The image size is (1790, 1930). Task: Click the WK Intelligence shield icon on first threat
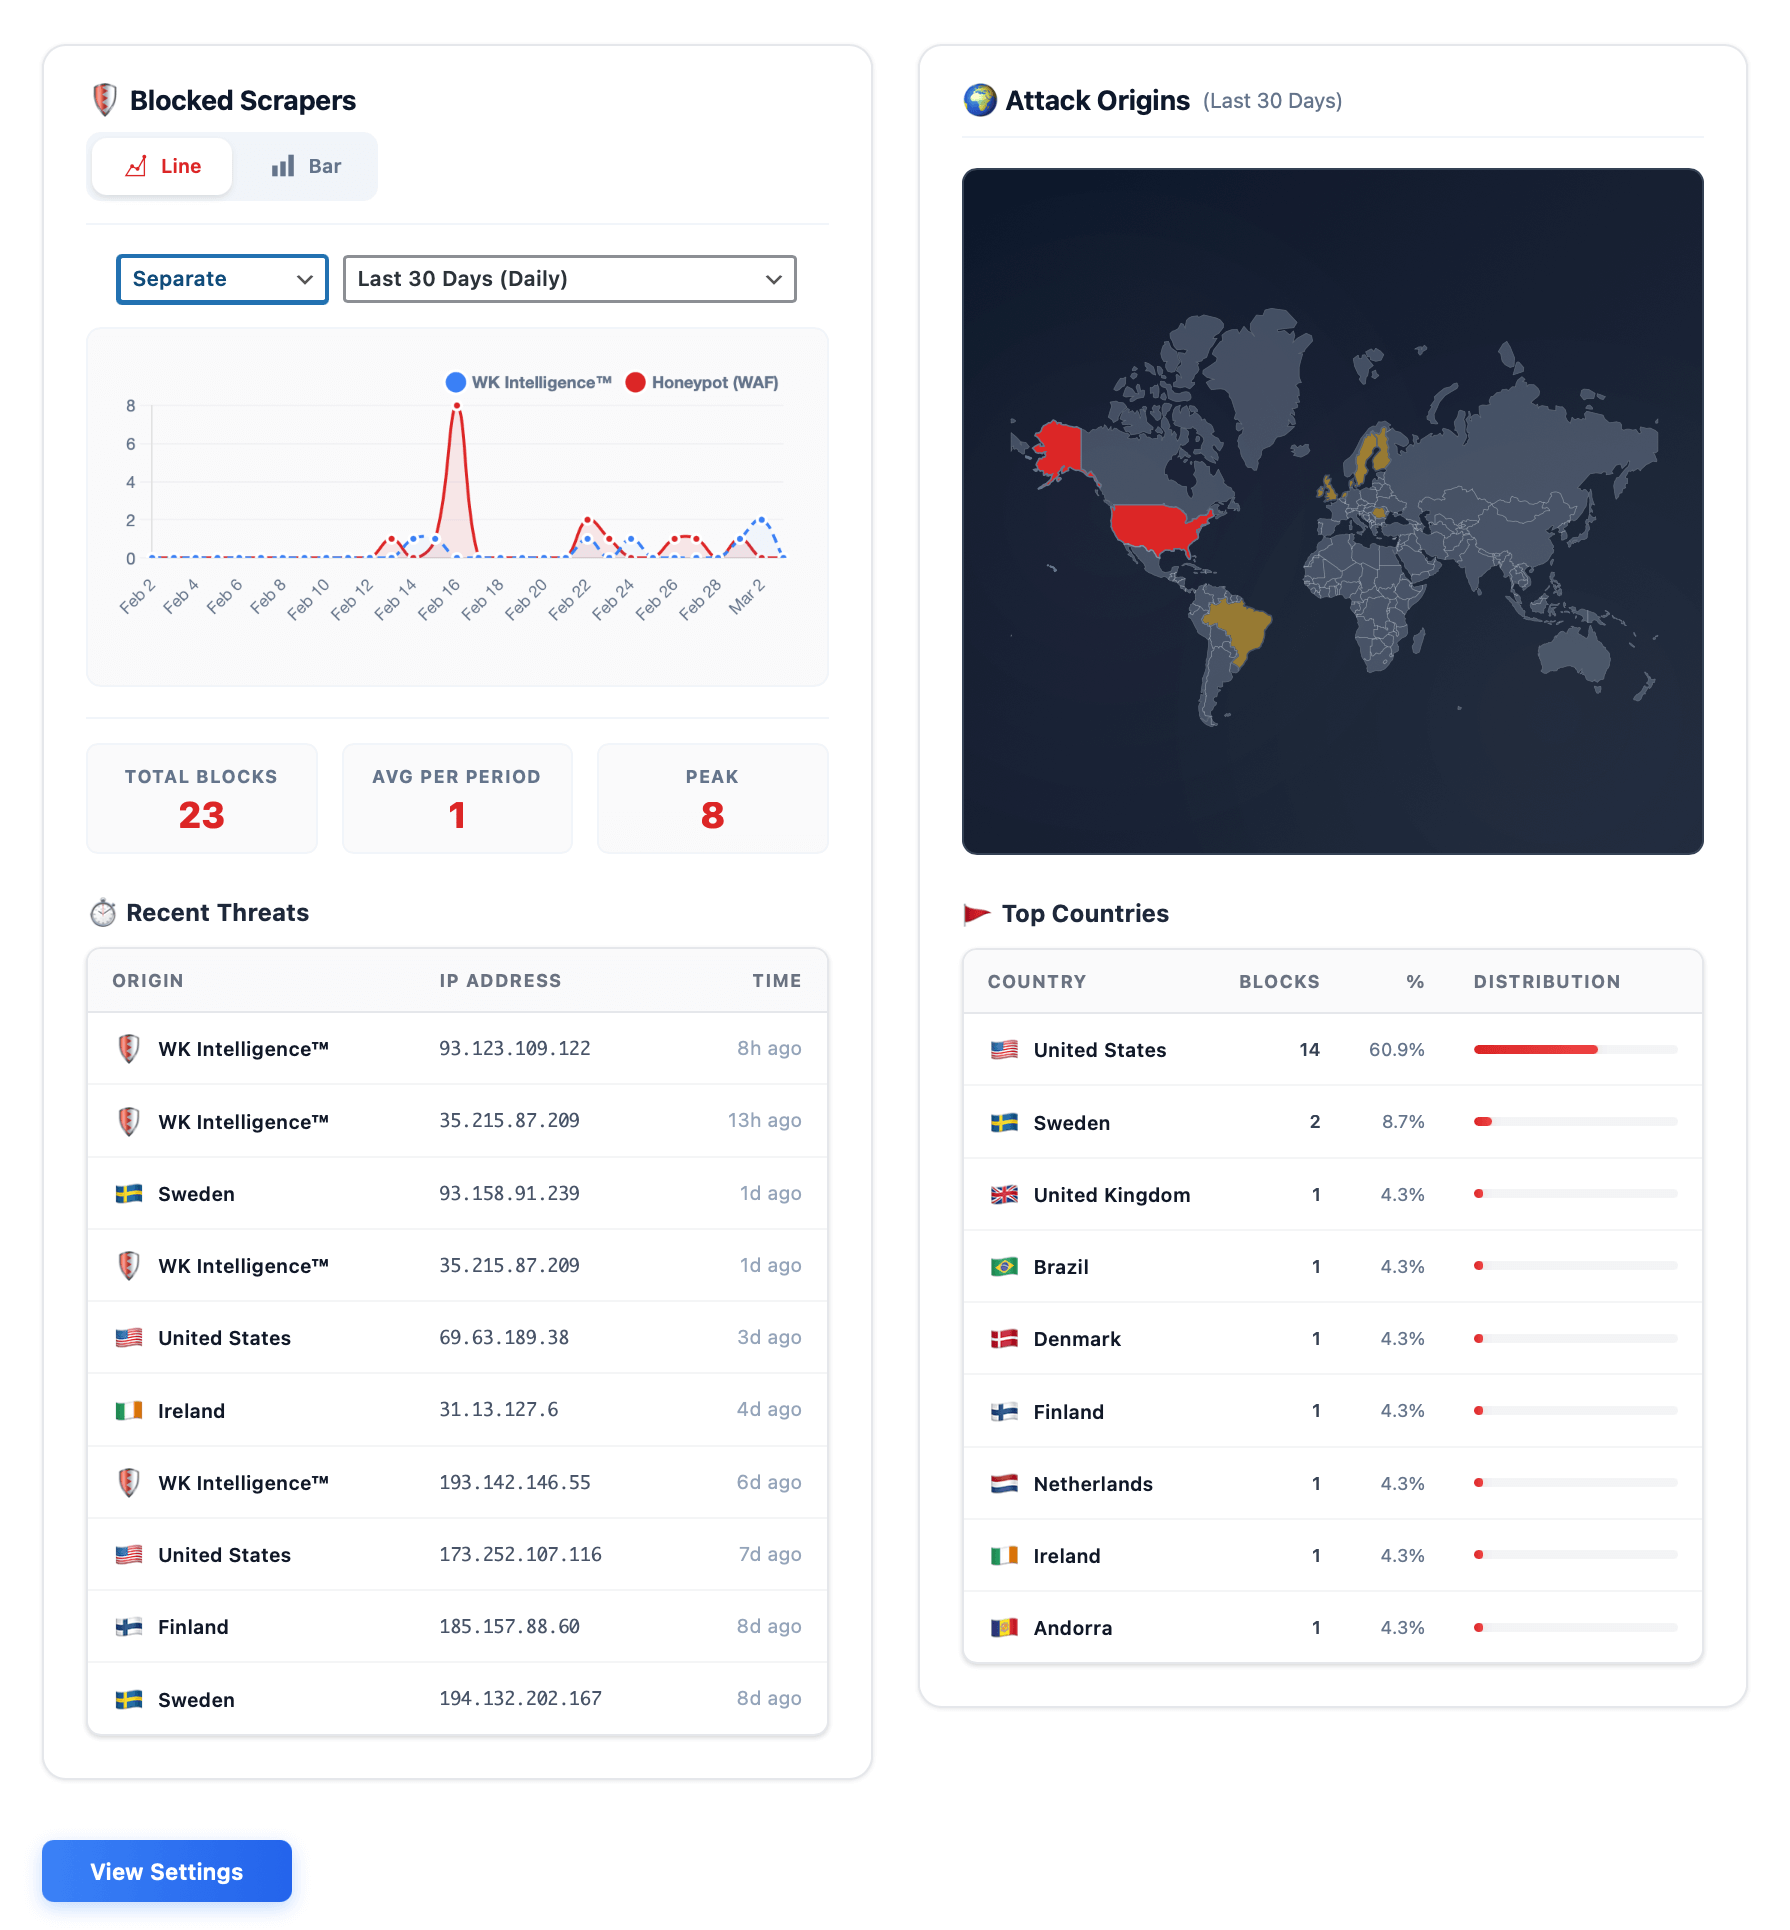130,1048
